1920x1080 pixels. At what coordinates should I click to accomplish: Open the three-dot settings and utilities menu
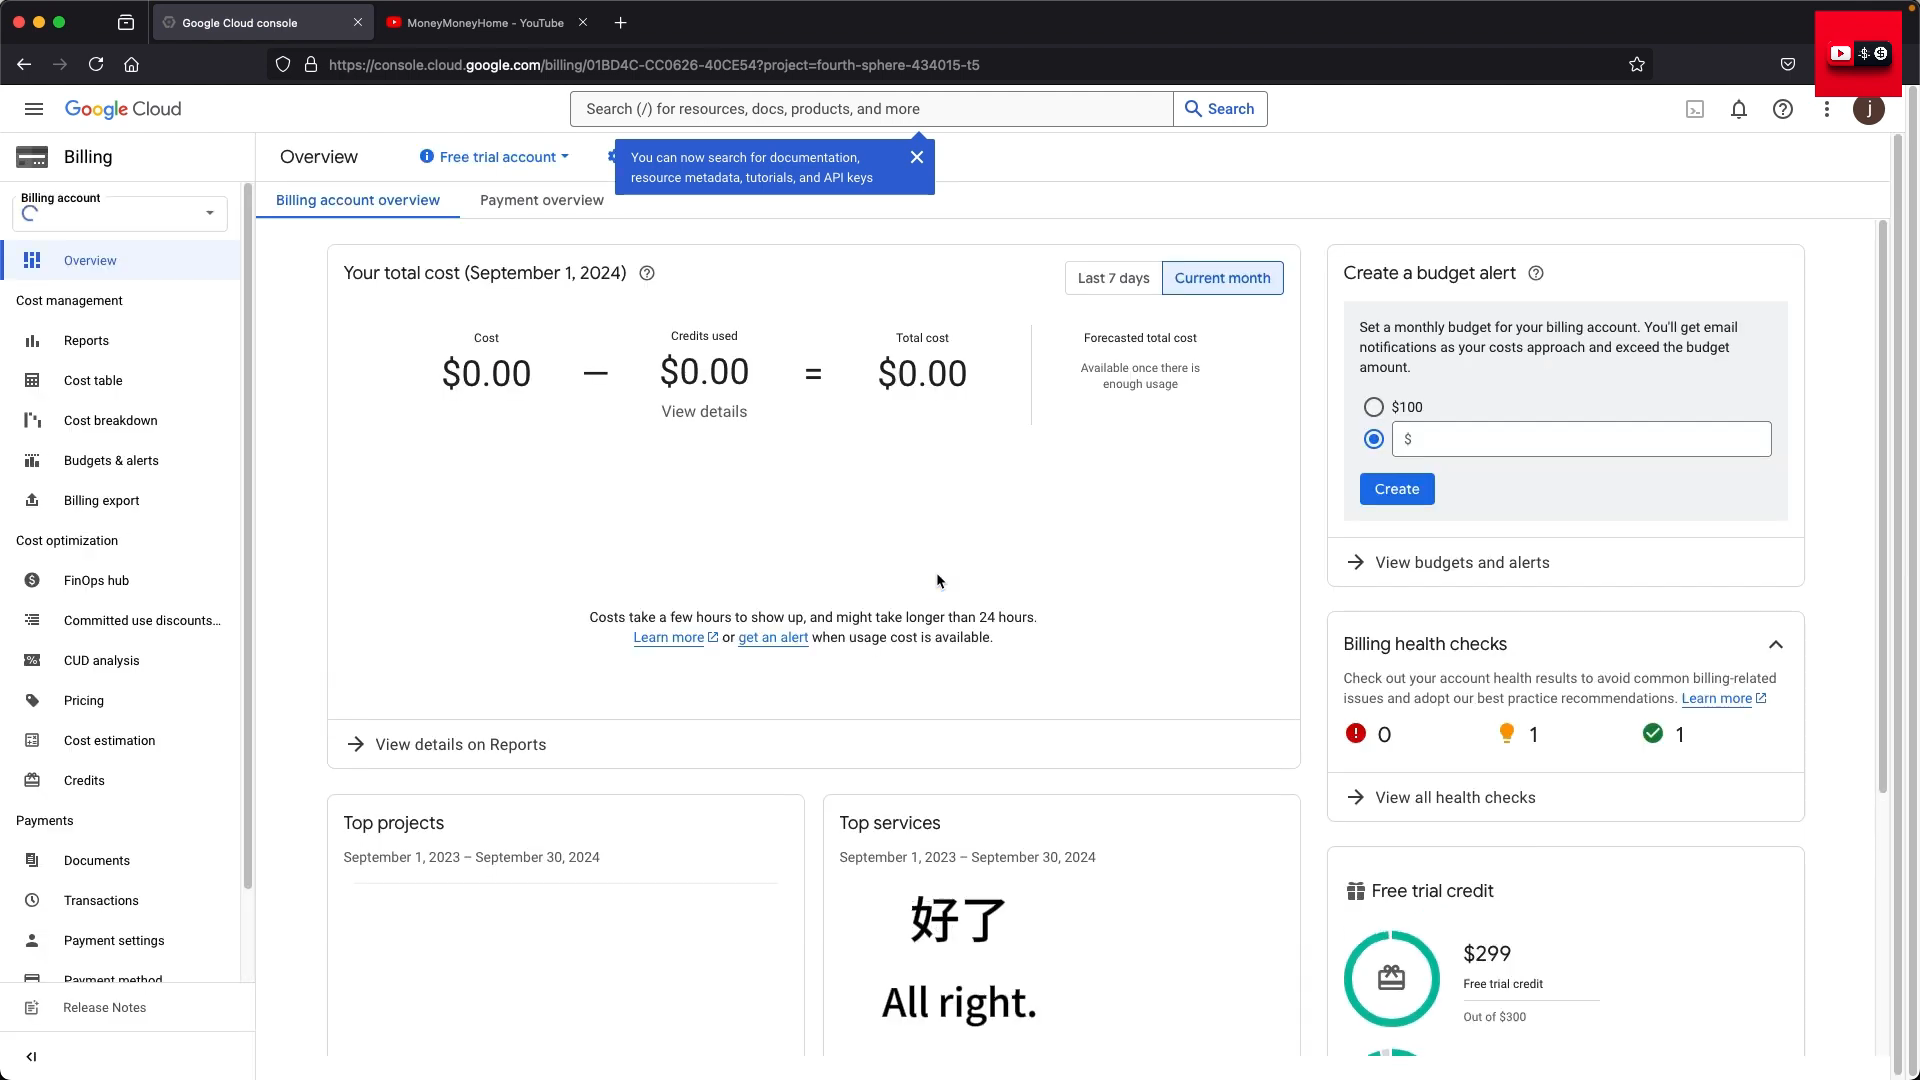coord(1827,110)
